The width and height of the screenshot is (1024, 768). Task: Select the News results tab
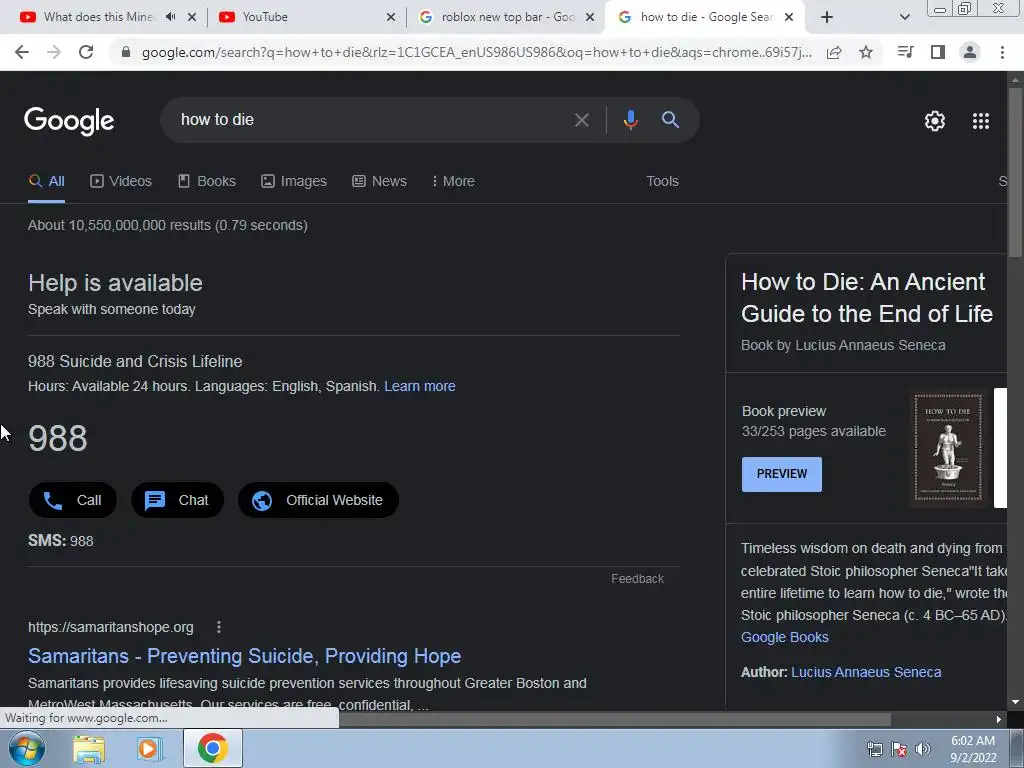click(x=379, y=181)
